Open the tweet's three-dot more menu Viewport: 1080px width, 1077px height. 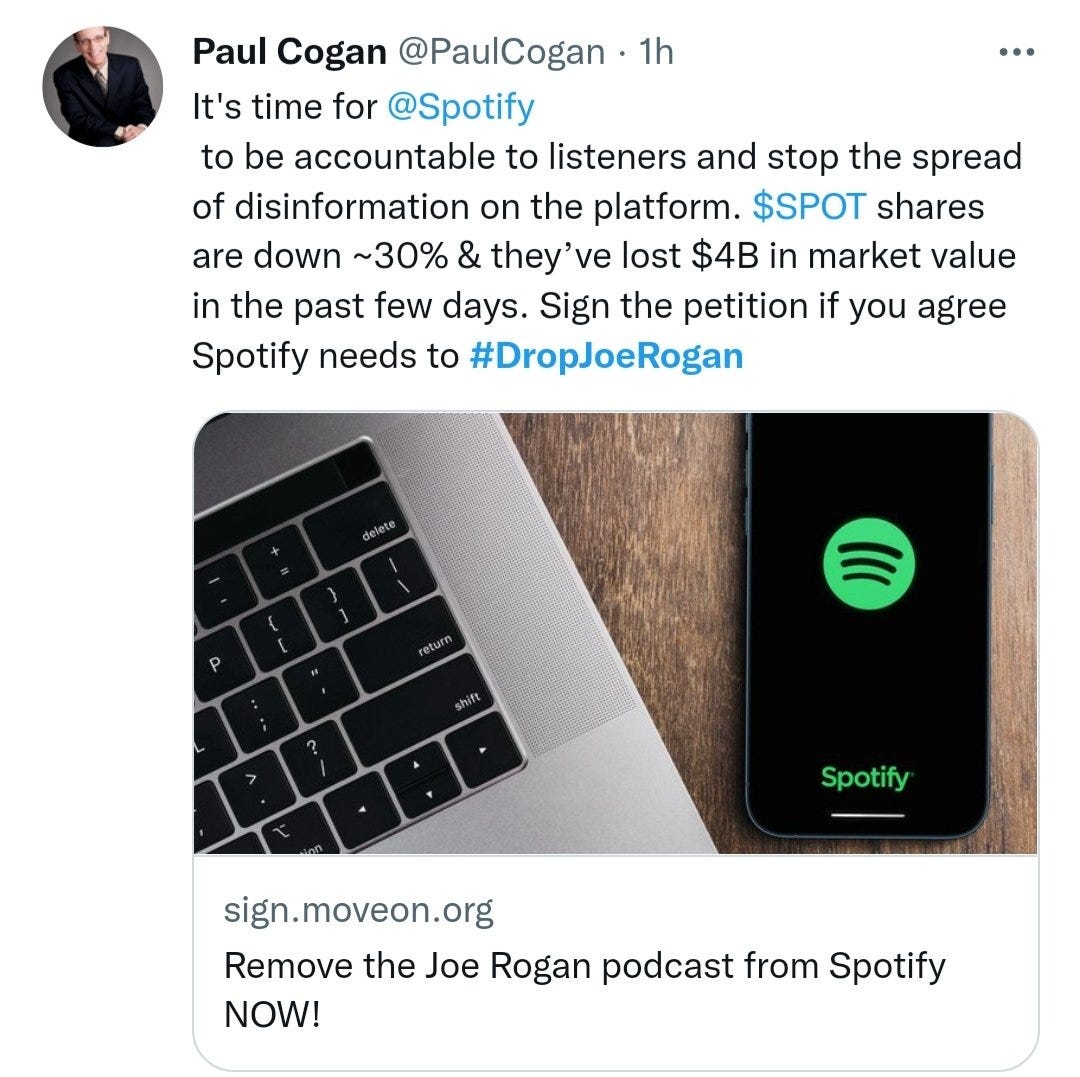coord(1017,52)
